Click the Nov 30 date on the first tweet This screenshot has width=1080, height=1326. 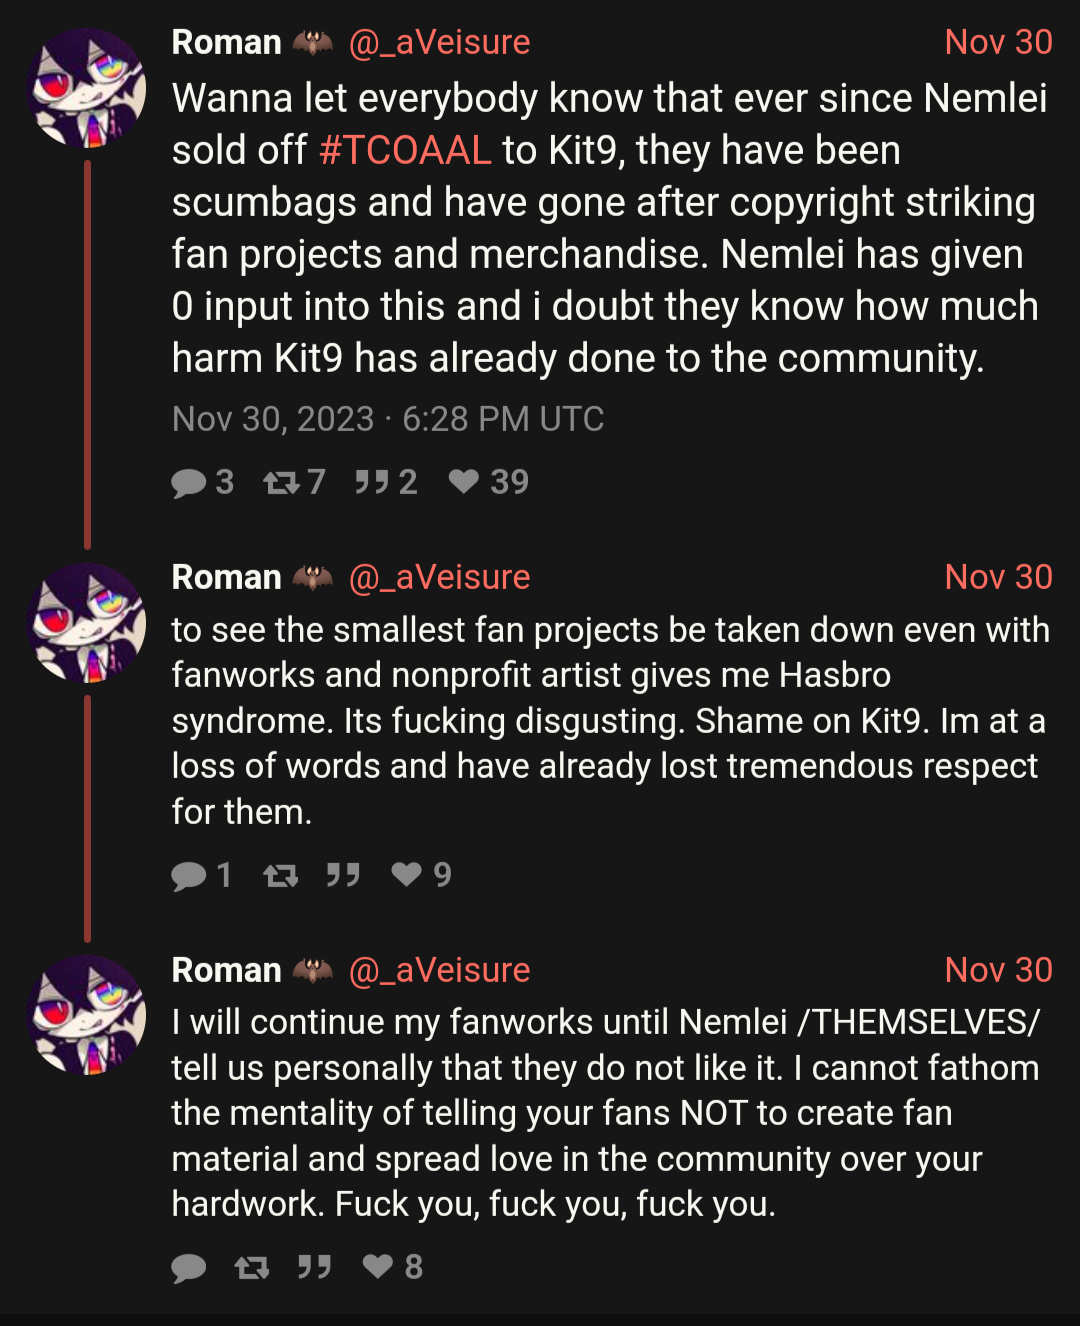(998, 42)
